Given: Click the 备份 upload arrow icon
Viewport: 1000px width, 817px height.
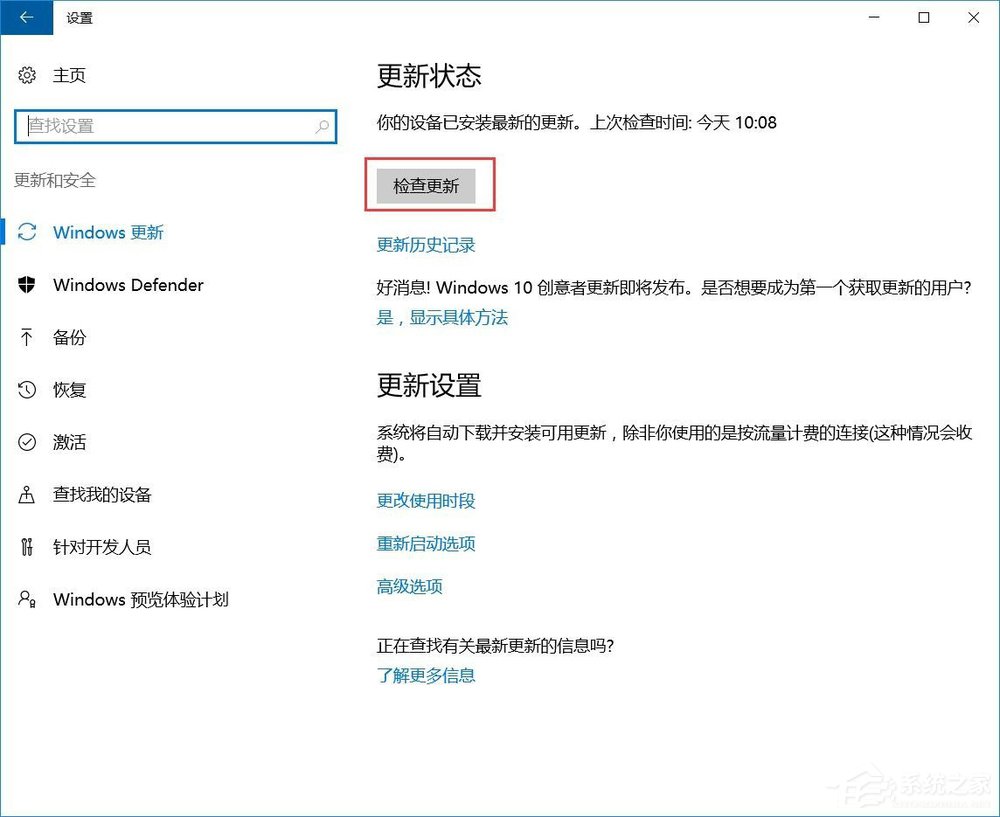Looking at the screenshot, I should 25,337.
